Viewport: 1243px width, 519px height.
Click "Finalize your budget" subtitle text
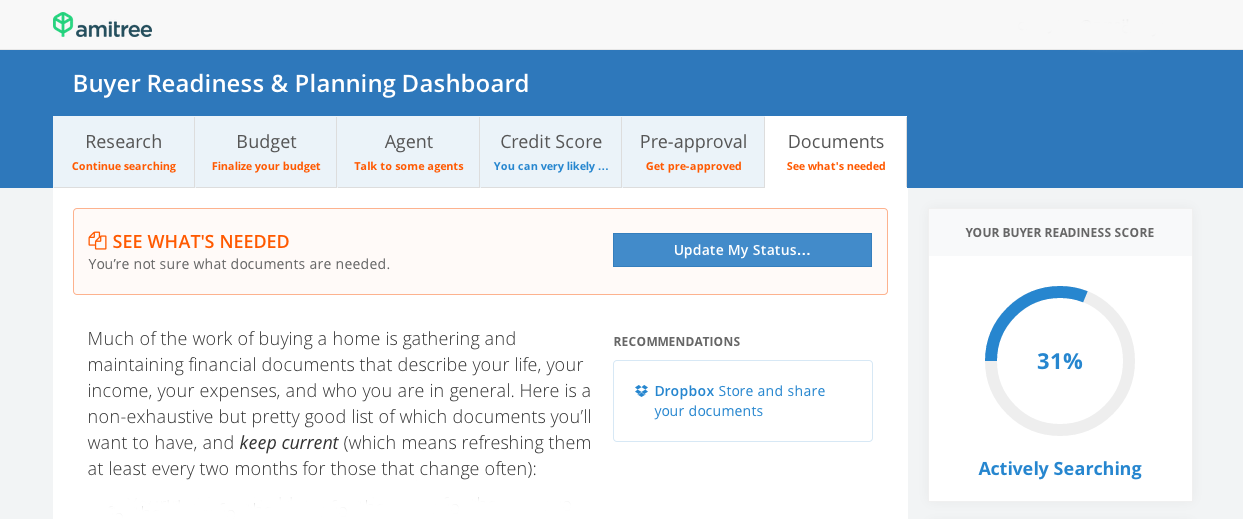(x=266, y=166)
